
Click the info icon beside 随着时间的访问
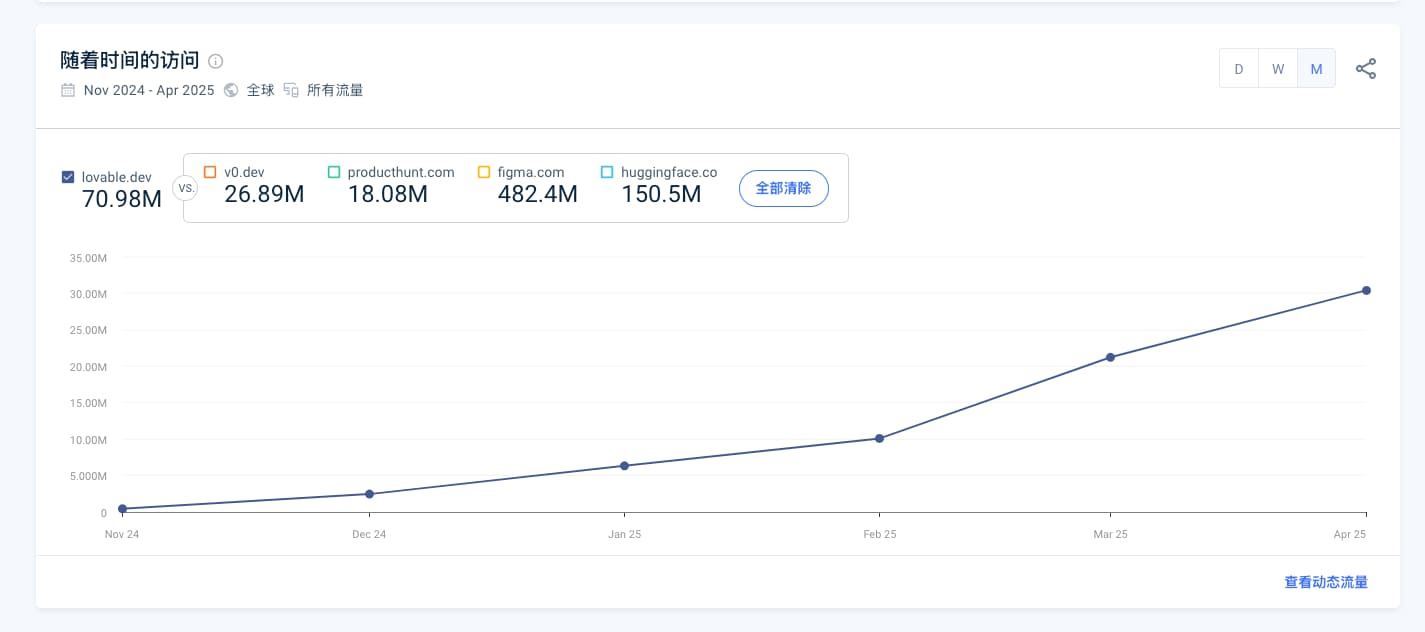[x=216, y=61]
